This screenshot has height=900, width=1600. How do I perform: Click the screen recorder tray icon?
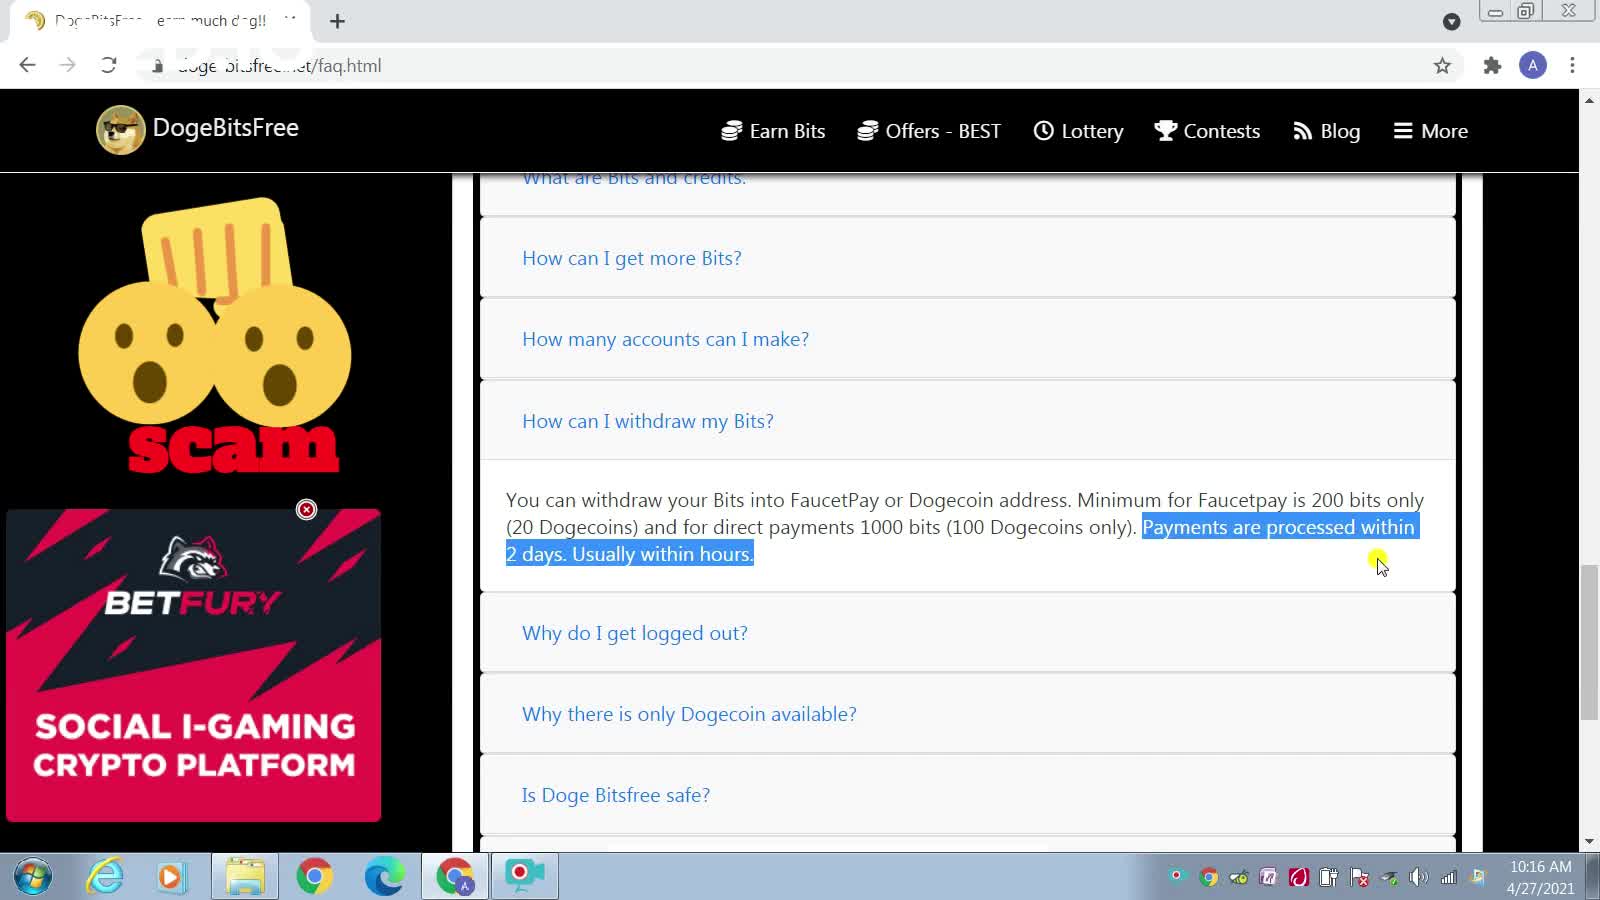point(1177,877)
